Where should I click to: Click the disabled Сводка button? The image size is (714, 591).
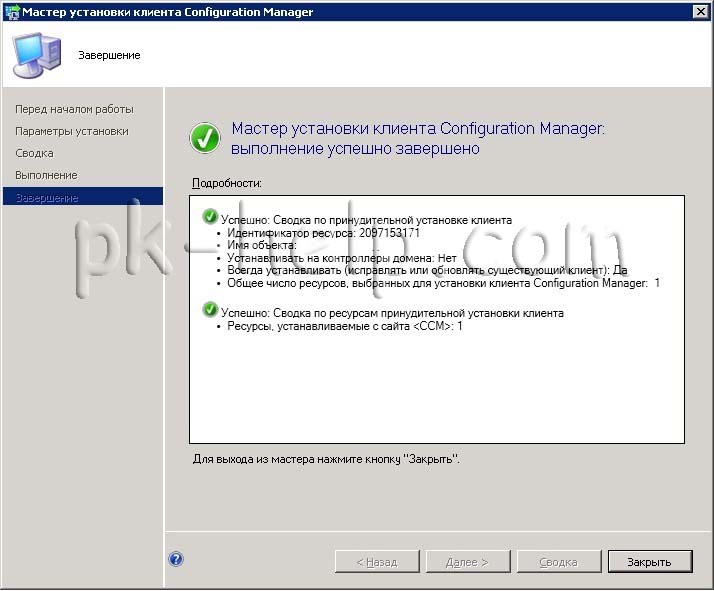[559, 562]
